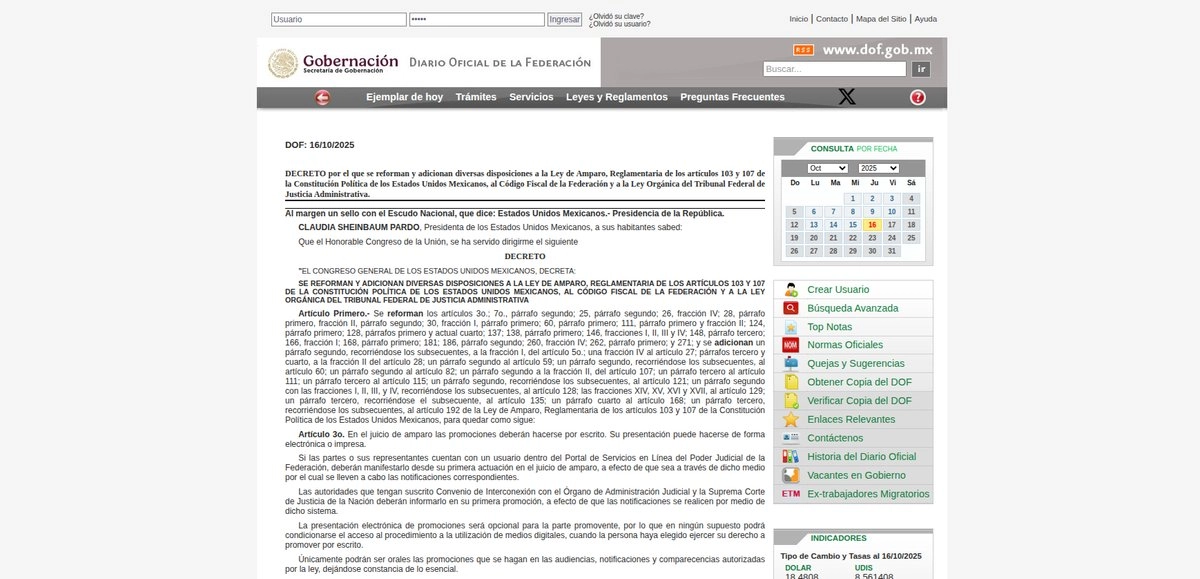Click inside the Usuario input field
This screenshot has width=1200, height=579.
[335, 18]
